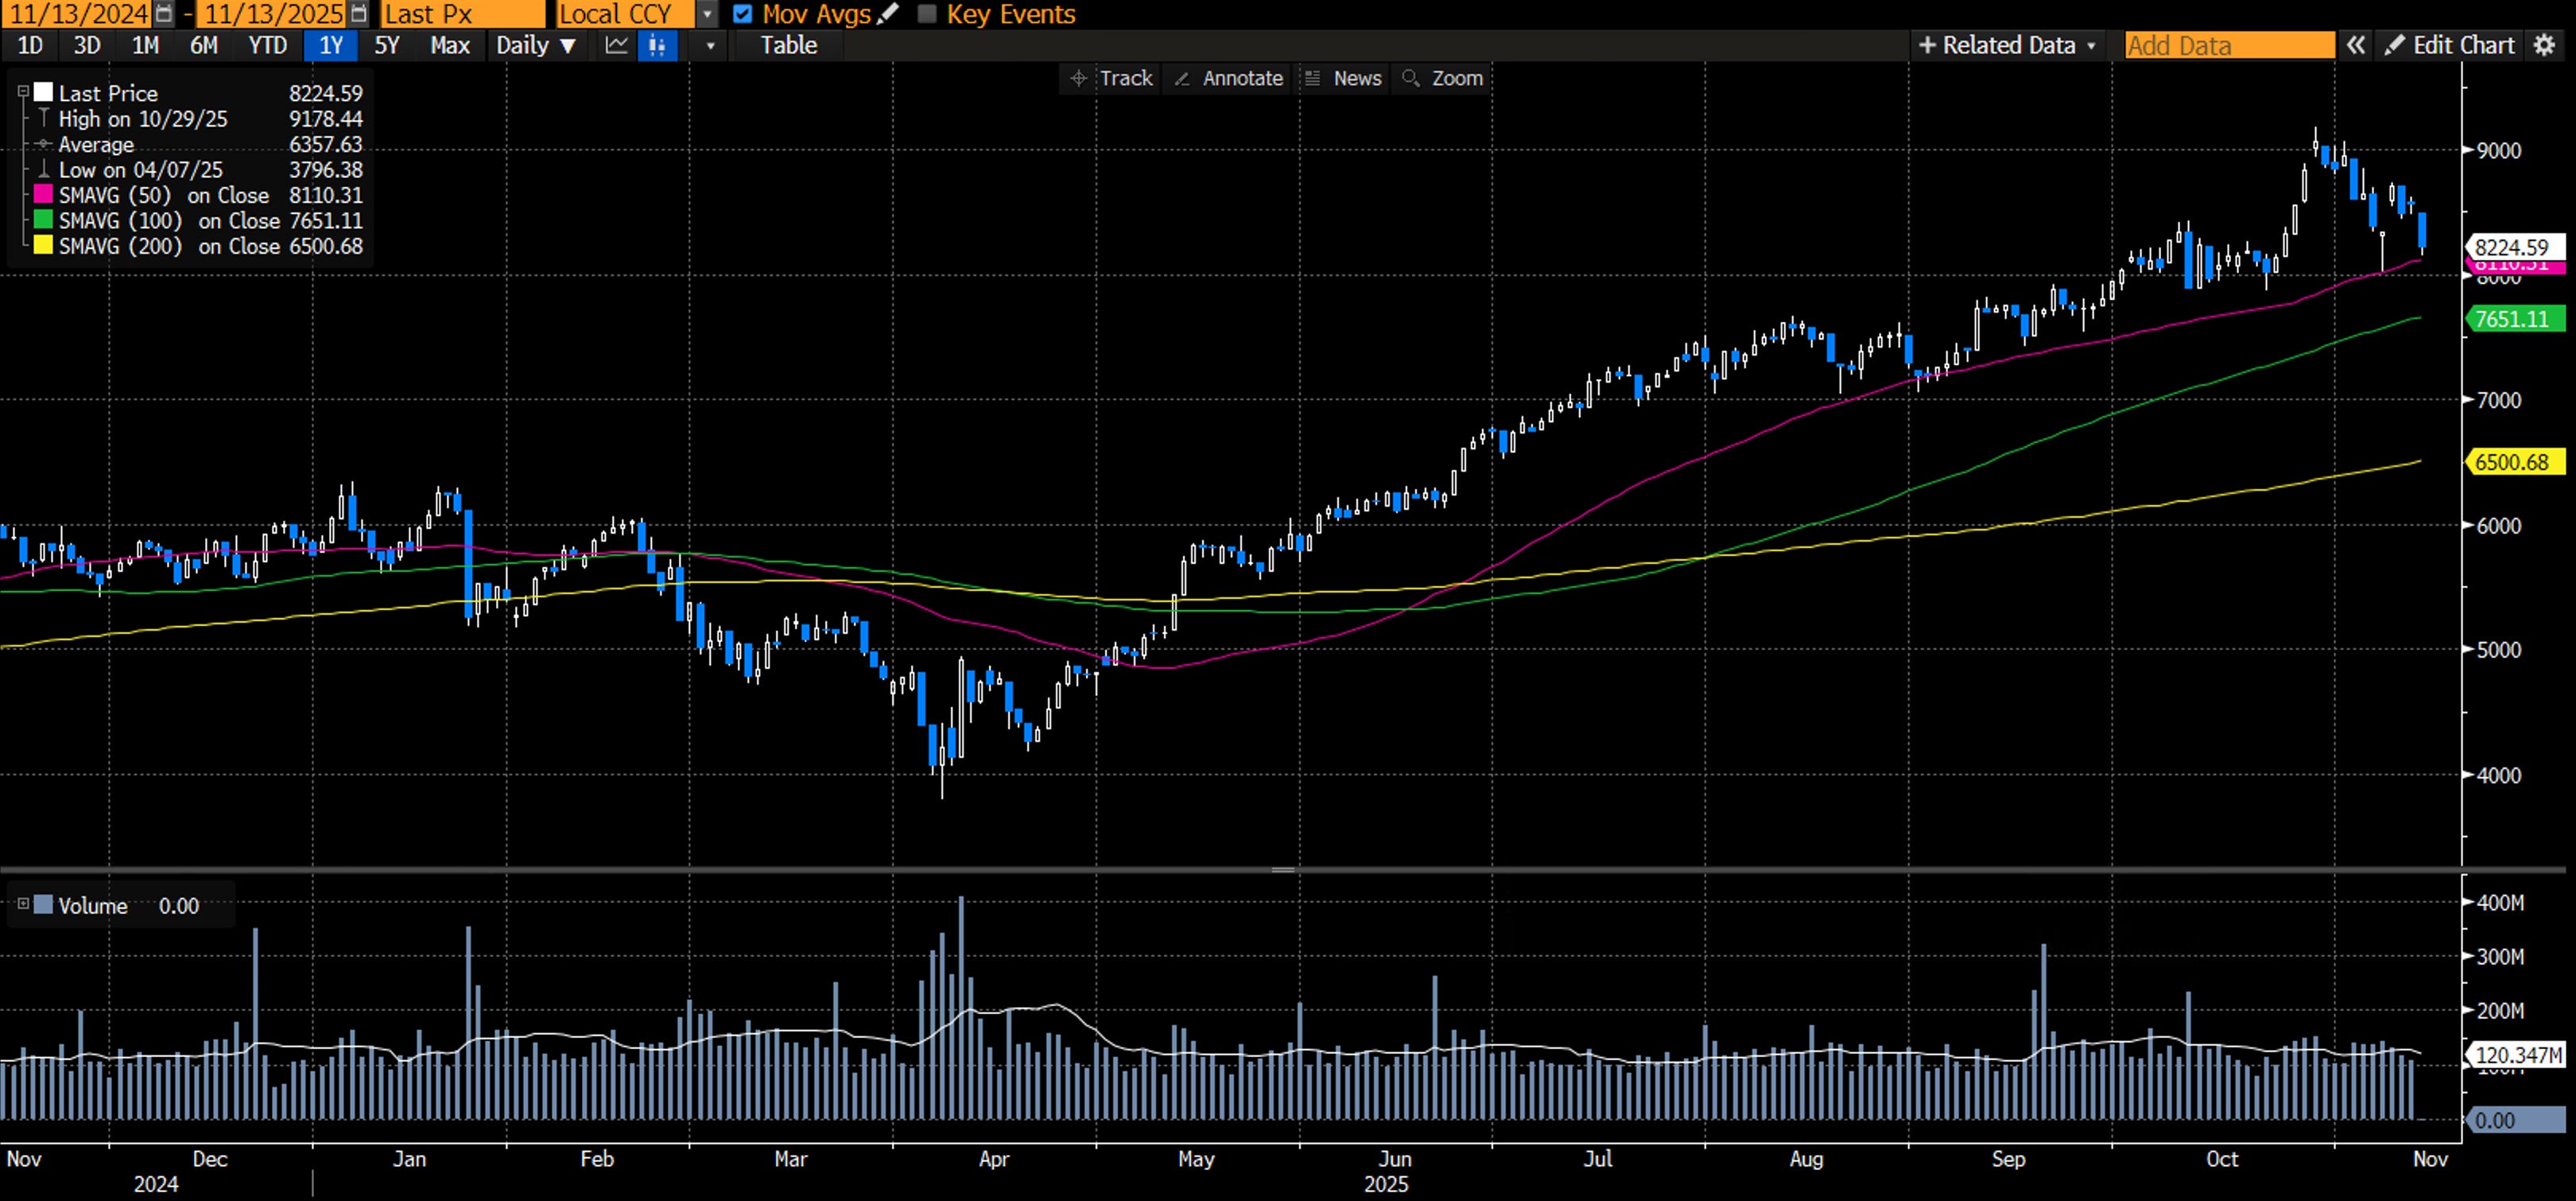Enable the Key Events checkbox

click(927, 14)
